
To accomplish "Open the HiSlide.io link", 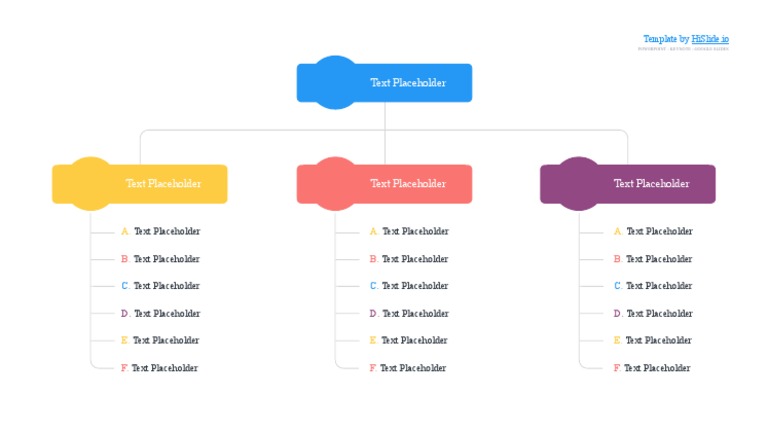I will 710,39.
